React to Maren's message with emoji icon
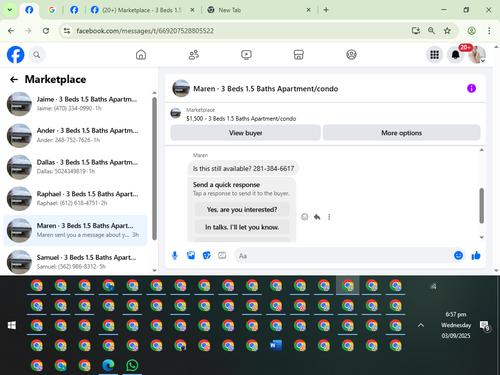 click(305, 217)
